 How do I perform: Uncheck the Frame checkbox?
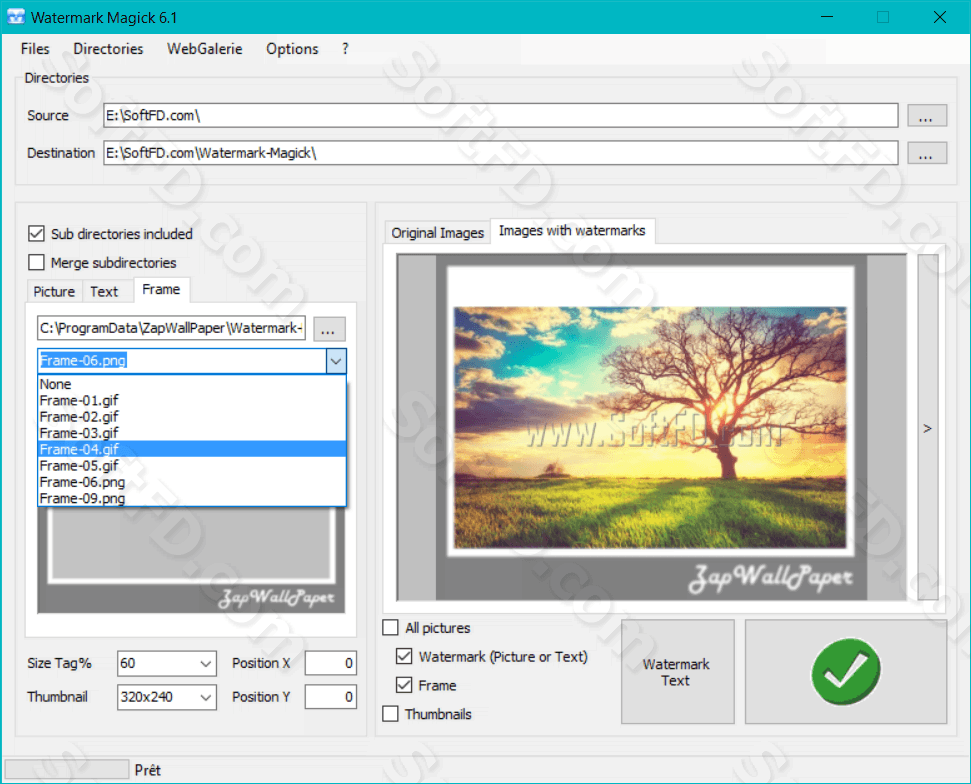pyautogui.click(x=404, y=685)
